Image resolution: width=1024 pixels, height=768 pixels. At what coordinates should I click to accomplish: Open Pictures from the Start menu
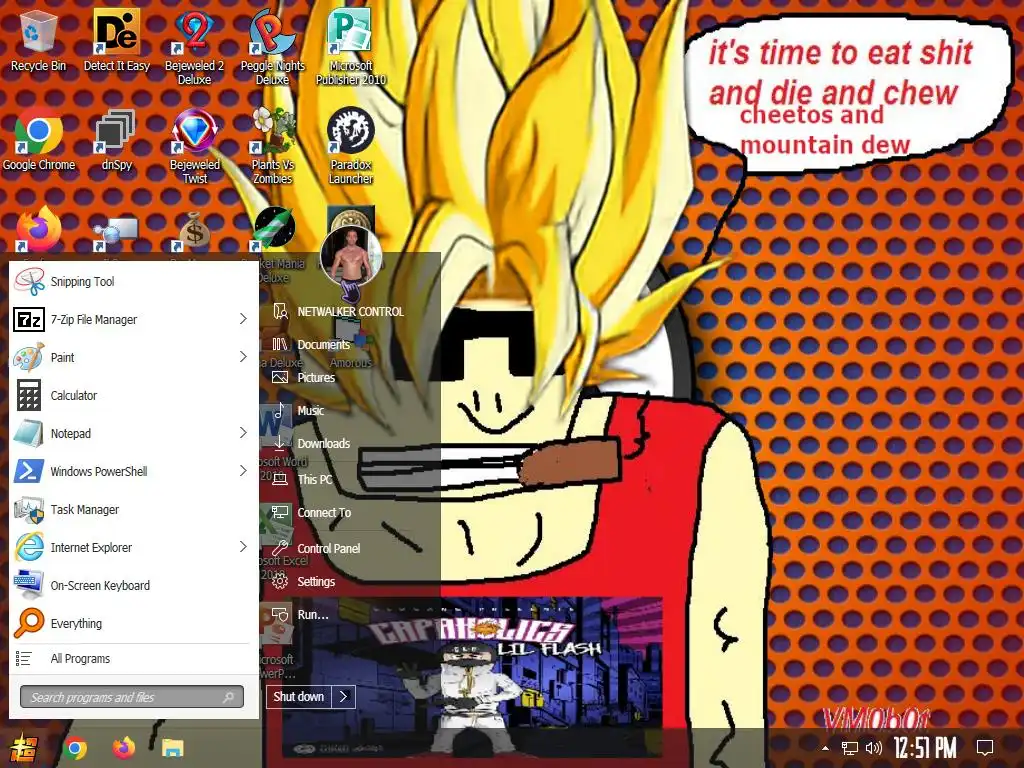tap(316, 377)
